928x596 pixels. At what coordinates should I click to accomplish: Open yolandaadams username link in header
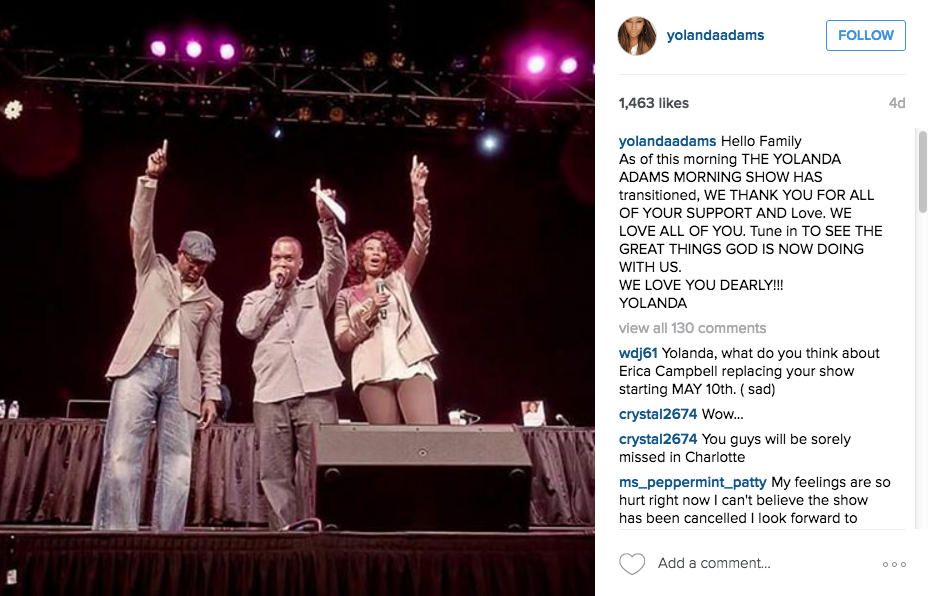pos(715,36)
